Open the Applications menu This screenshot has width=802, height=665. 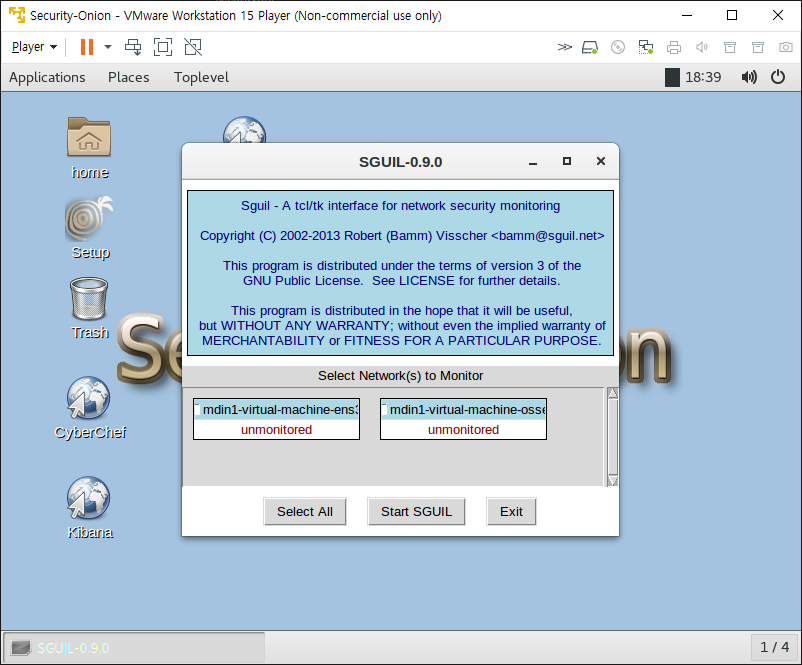47,77
